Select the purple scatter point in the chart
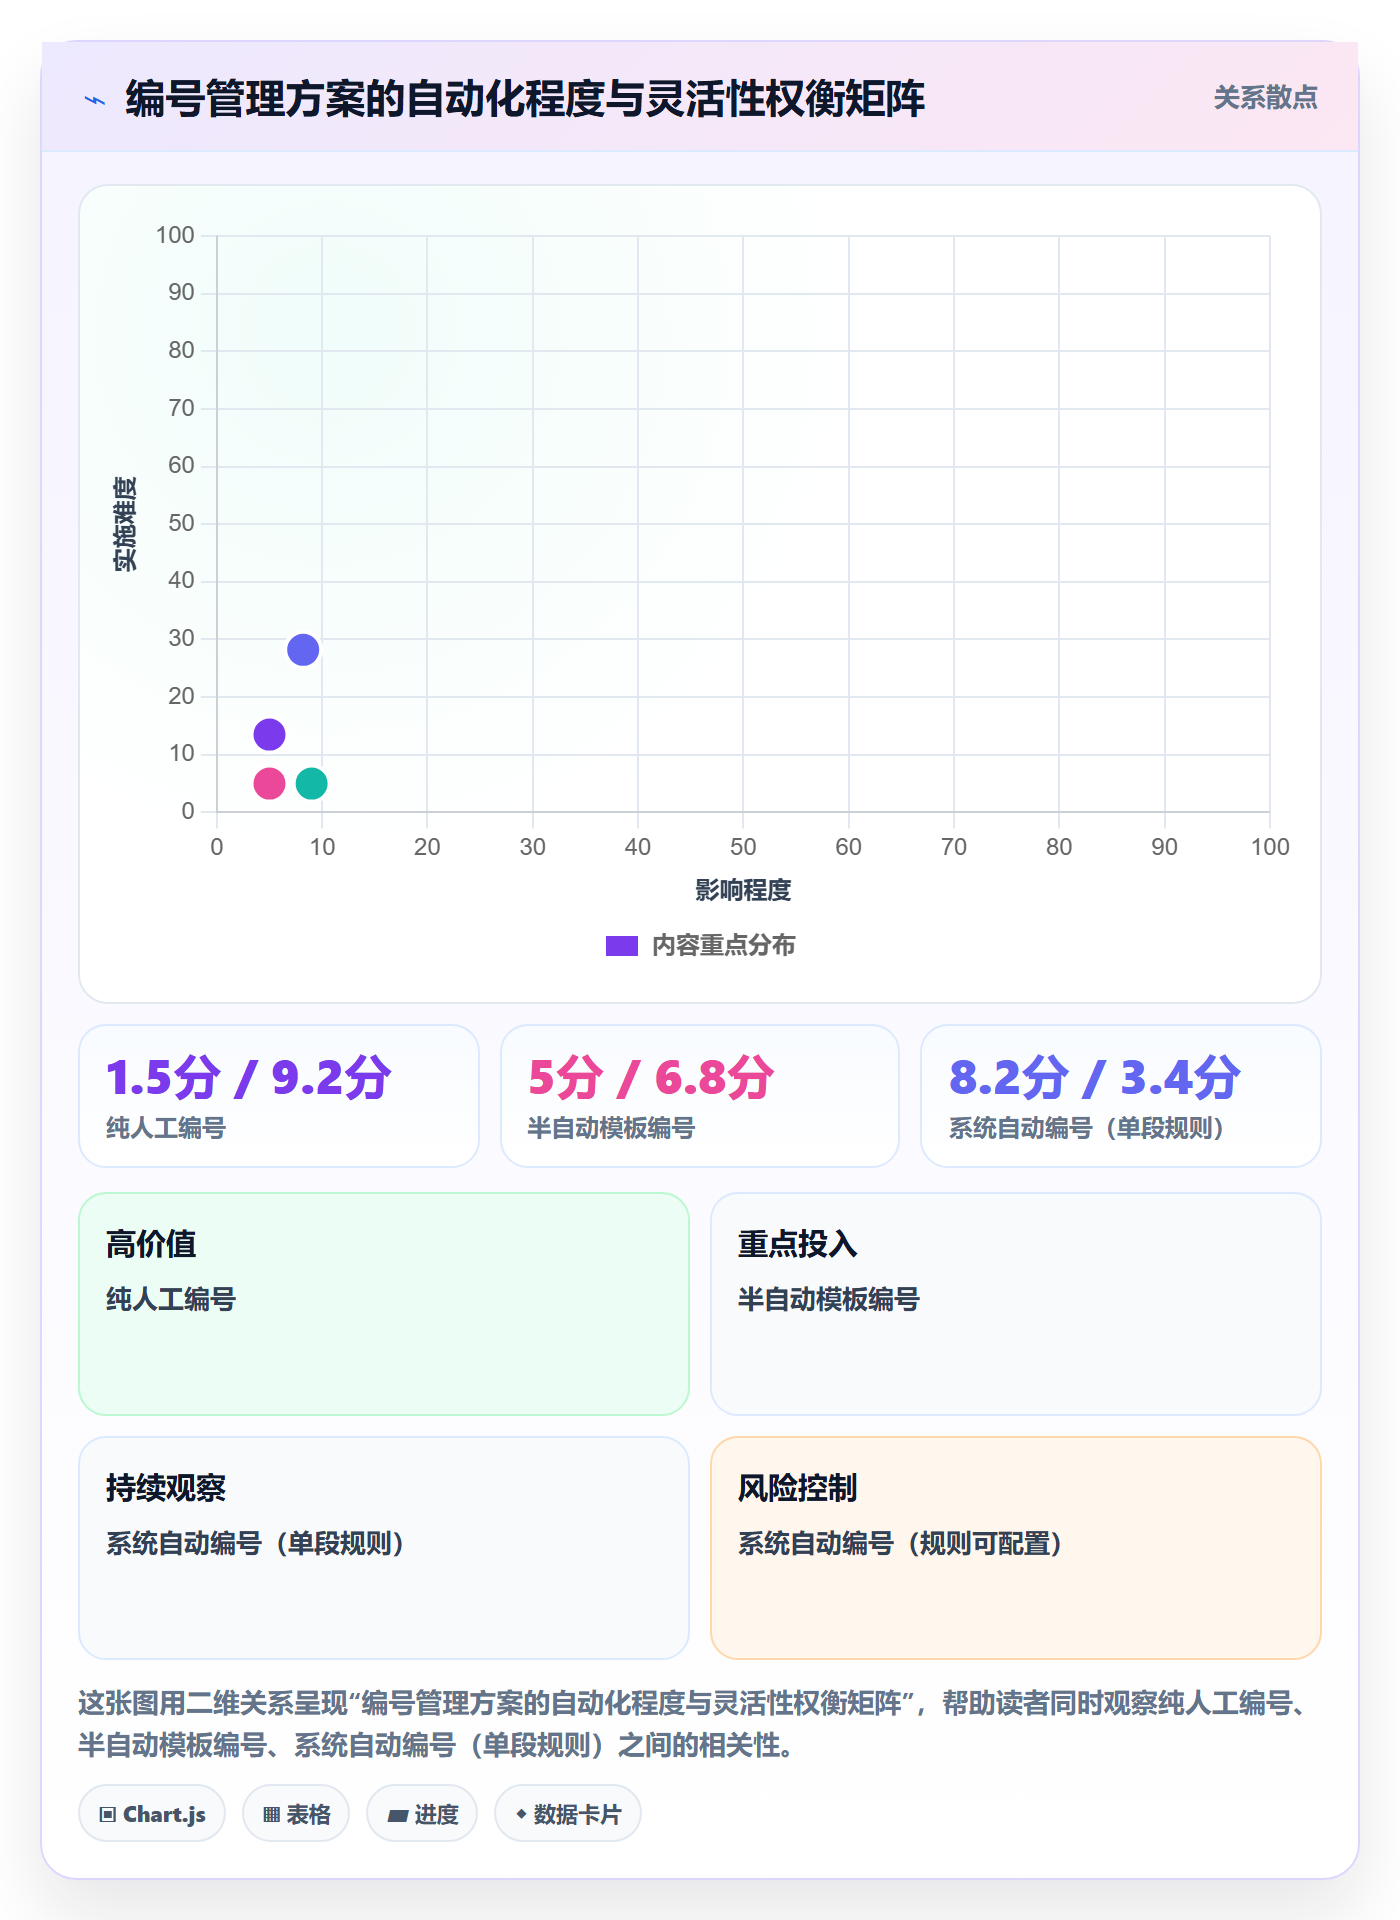 [x=269, y=735]
